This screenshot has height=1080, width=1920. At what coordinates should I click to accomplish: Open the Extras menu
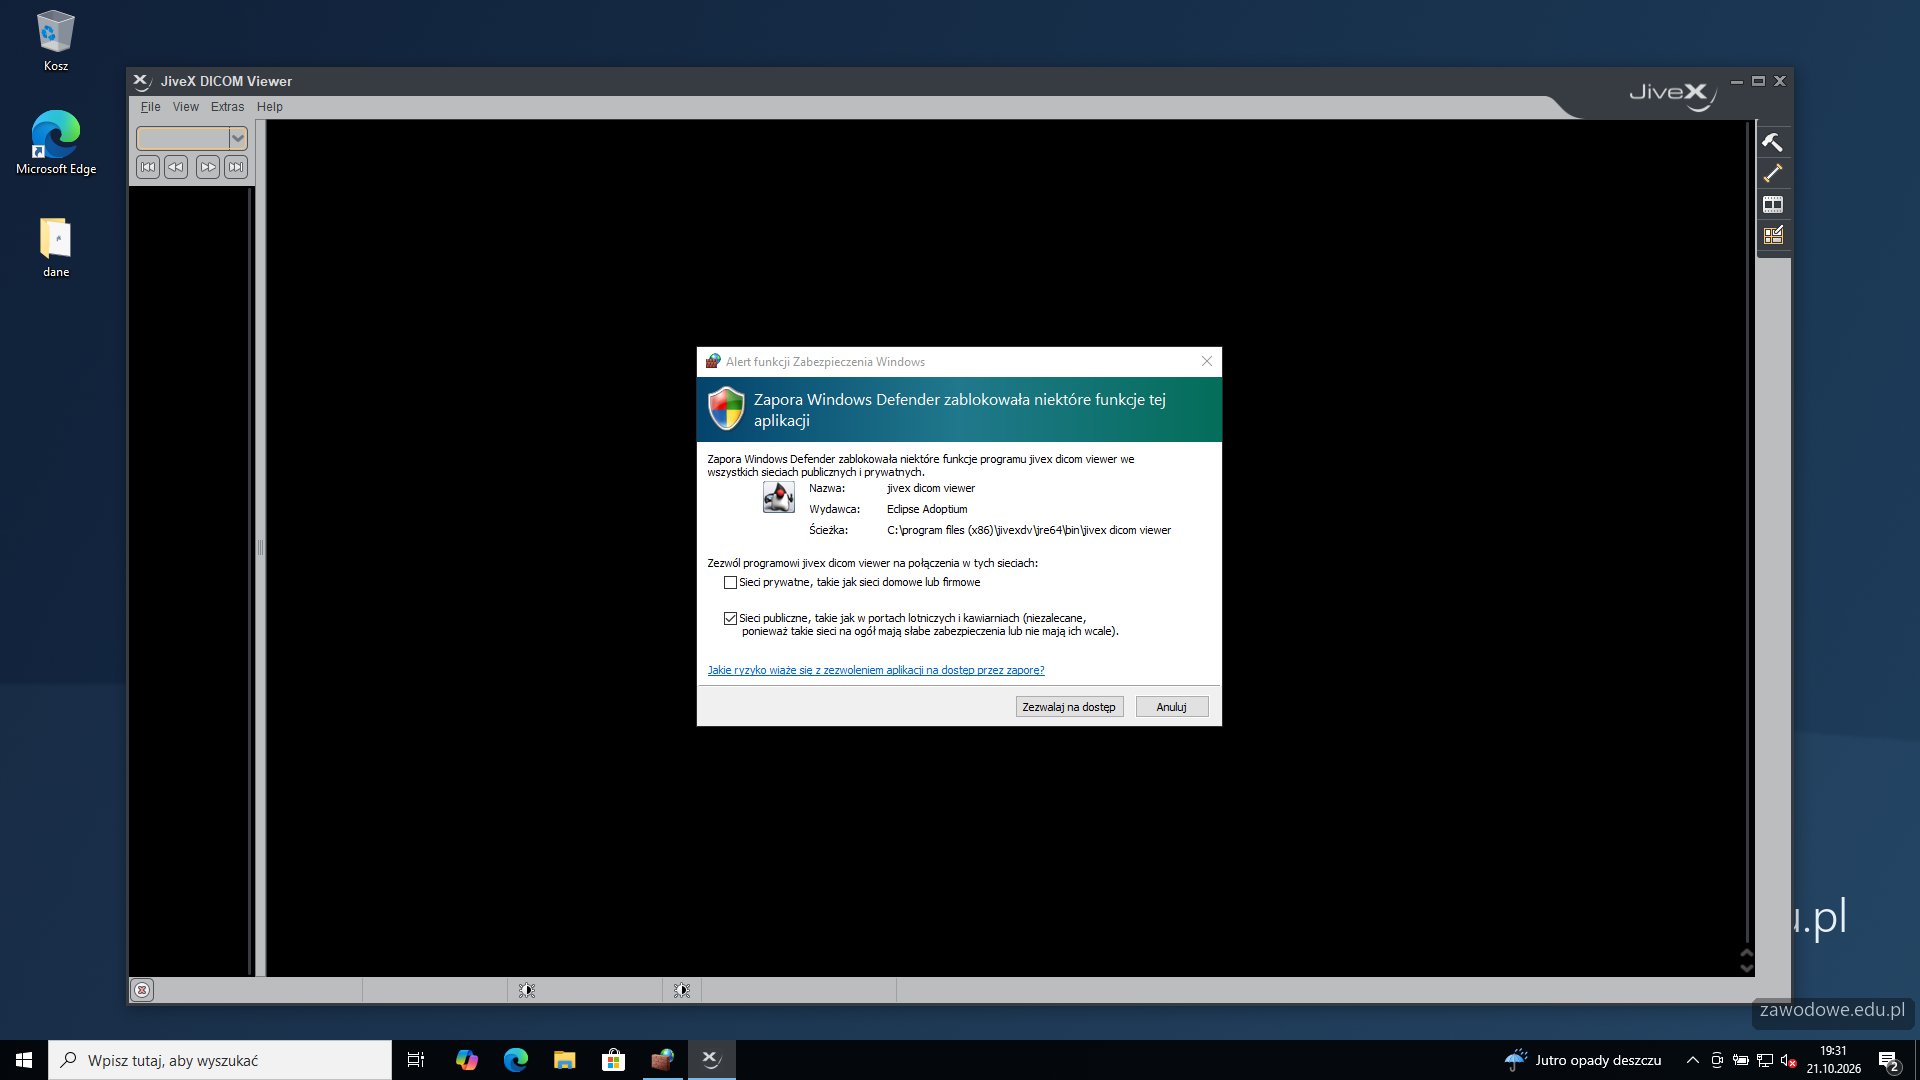227,107
